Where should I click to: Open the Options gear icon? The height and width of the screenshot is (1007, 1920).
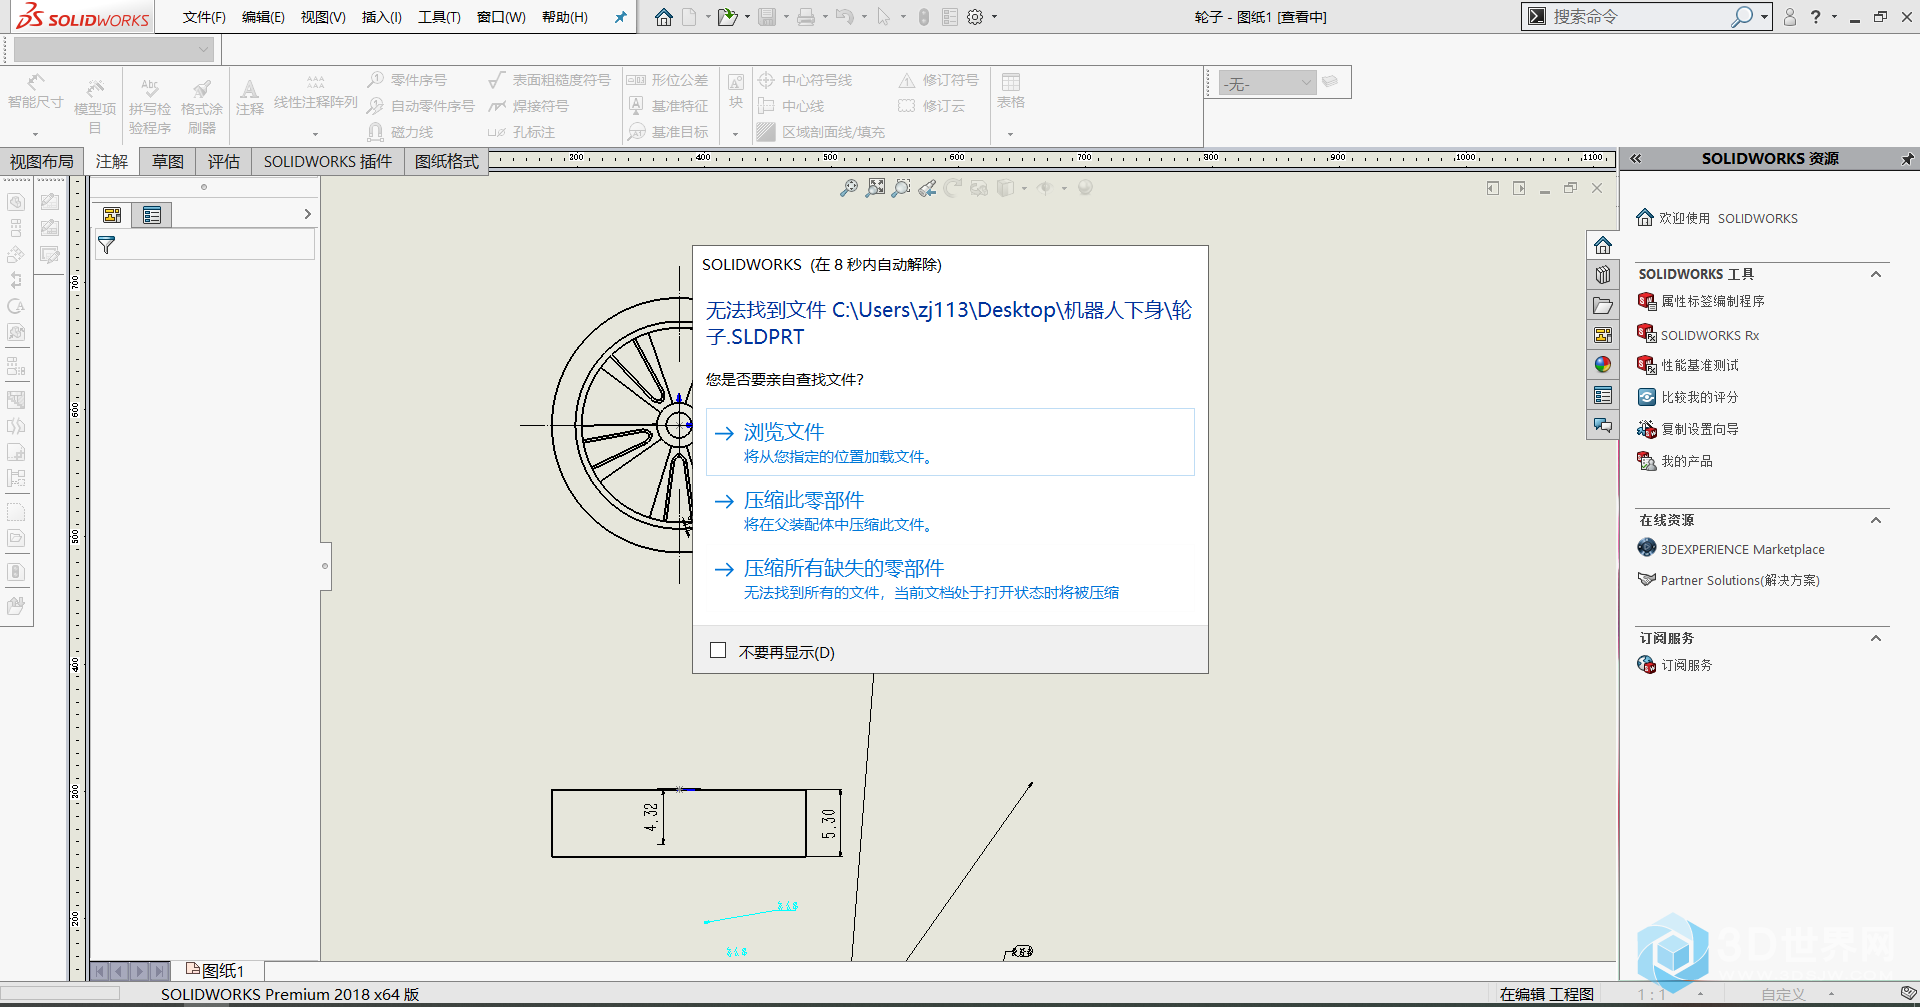pyautogui.click(x=975, y=17)
